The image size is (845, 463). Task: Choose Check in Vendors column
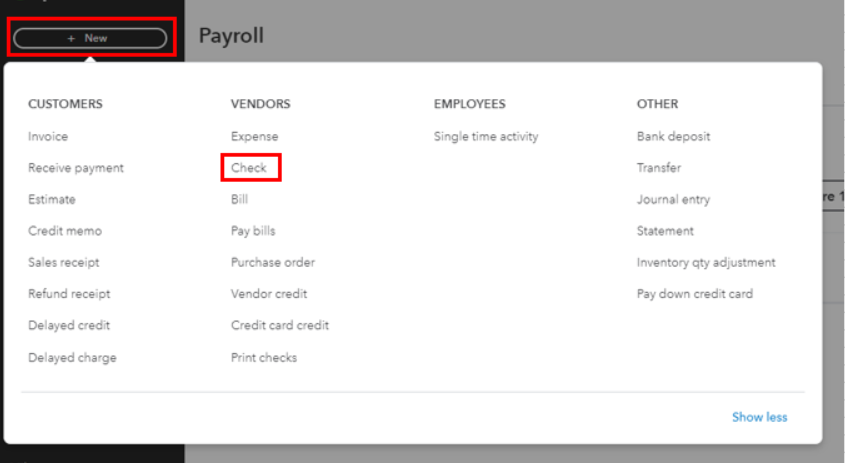click(249, 168)
